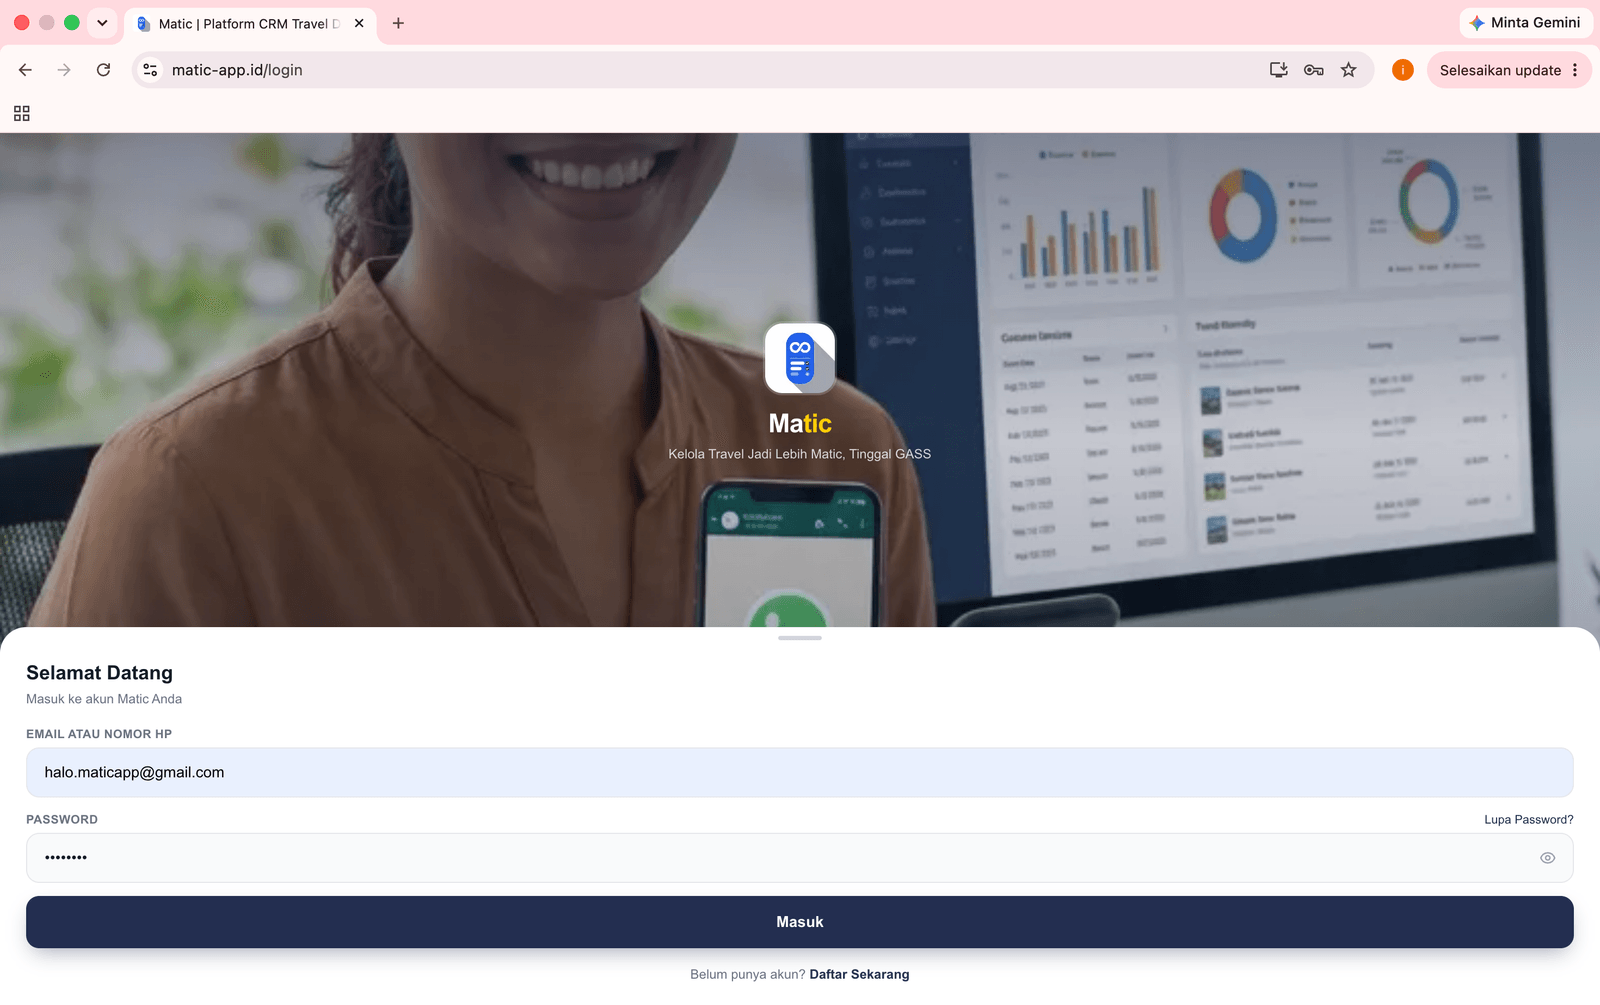Select the Matic Platform CRM Travel tab
This screenshot has width=1600, height=1005.
[x=250, y=23]
